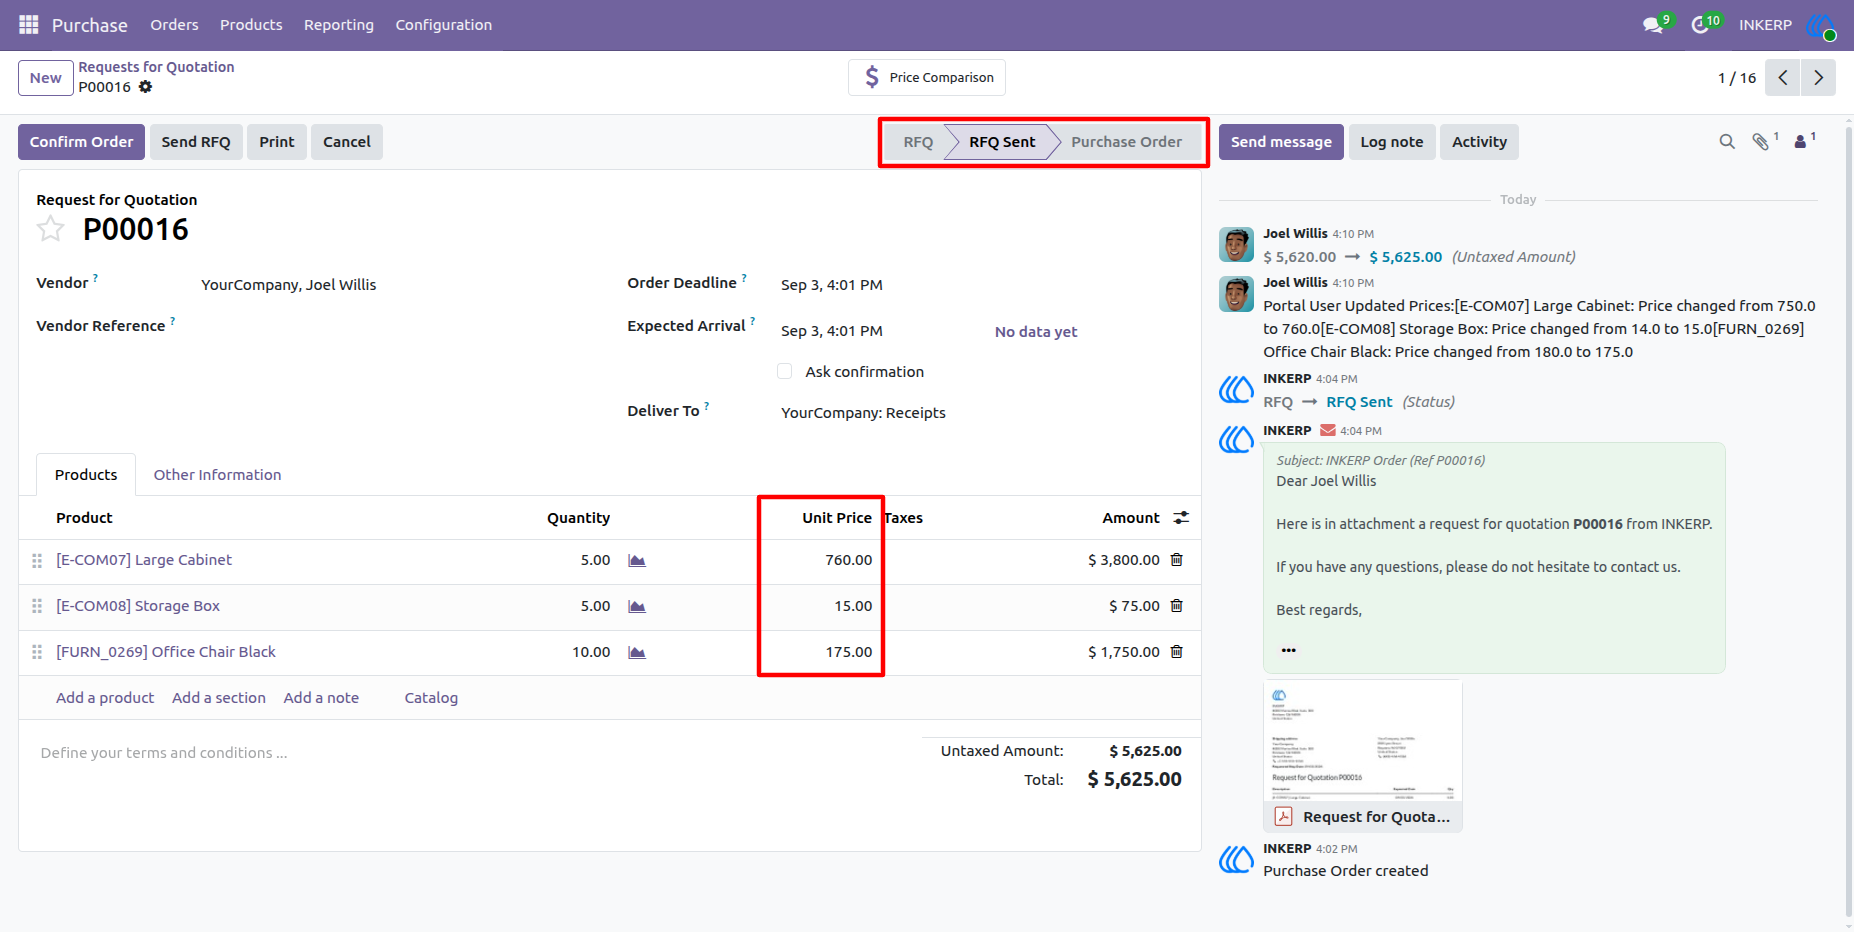
Task: Open the conversations chat icon
Action: (x=1653, y=25)
